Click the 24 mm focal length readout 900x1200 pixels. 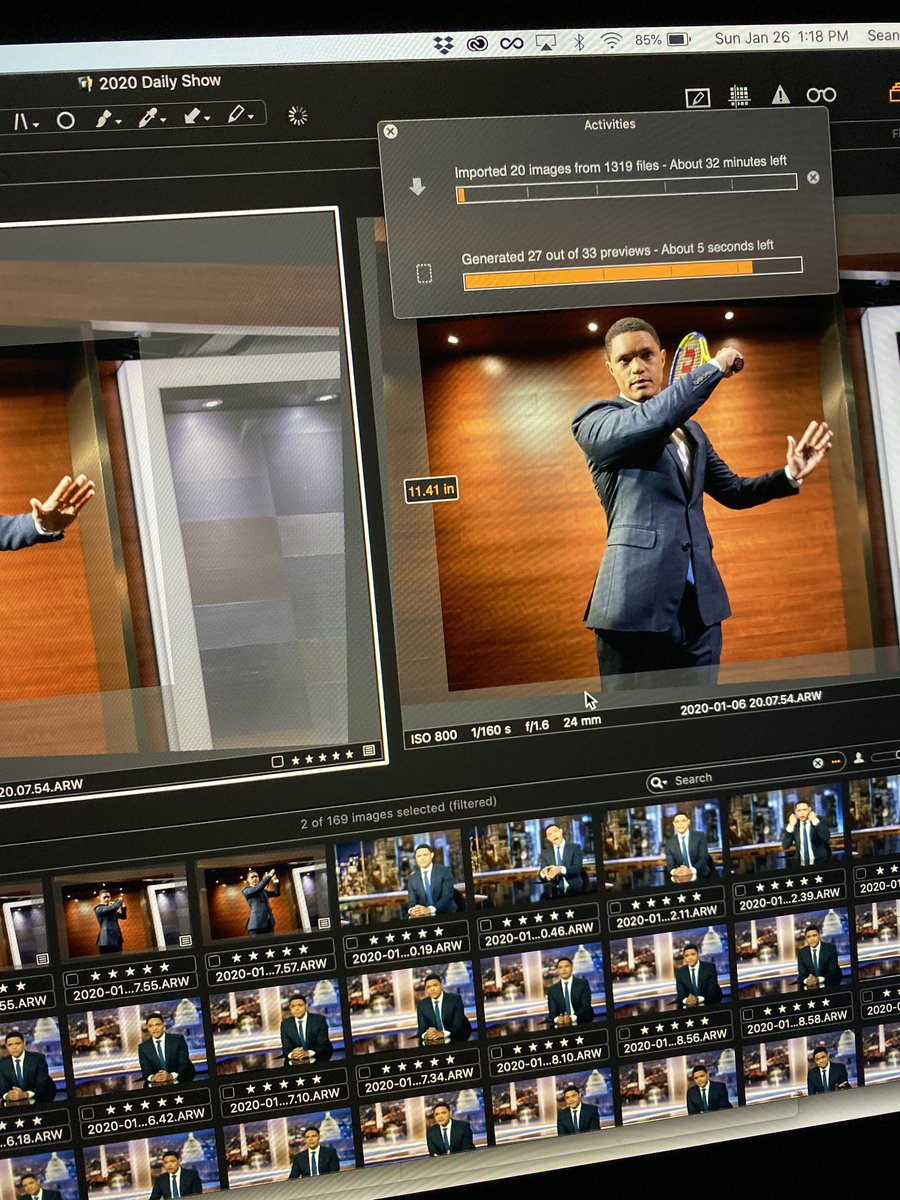(x=582, y=722)
